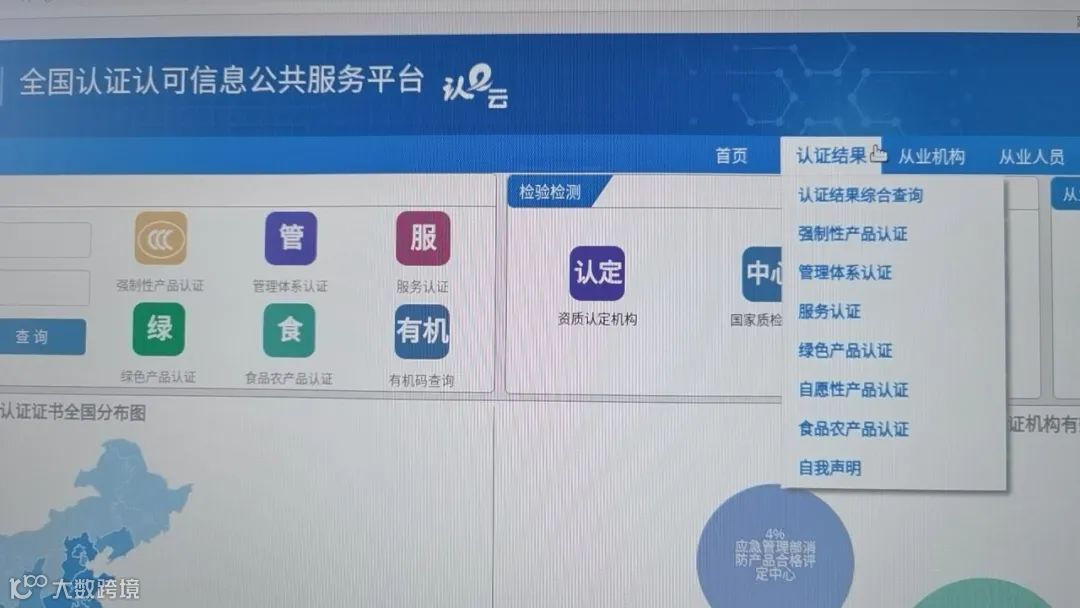Open the red 服 service certification icon

click(x=423, y=238)
